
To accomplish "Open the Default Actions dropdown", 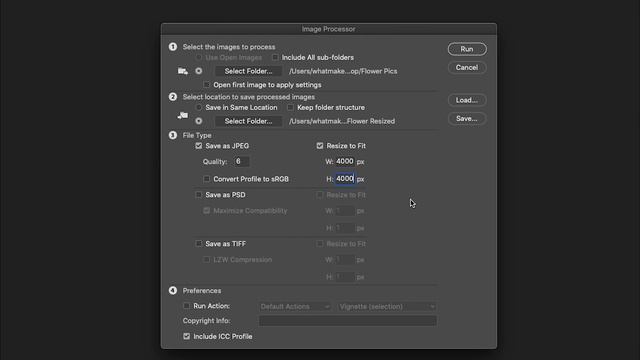I will coord(295,307).
